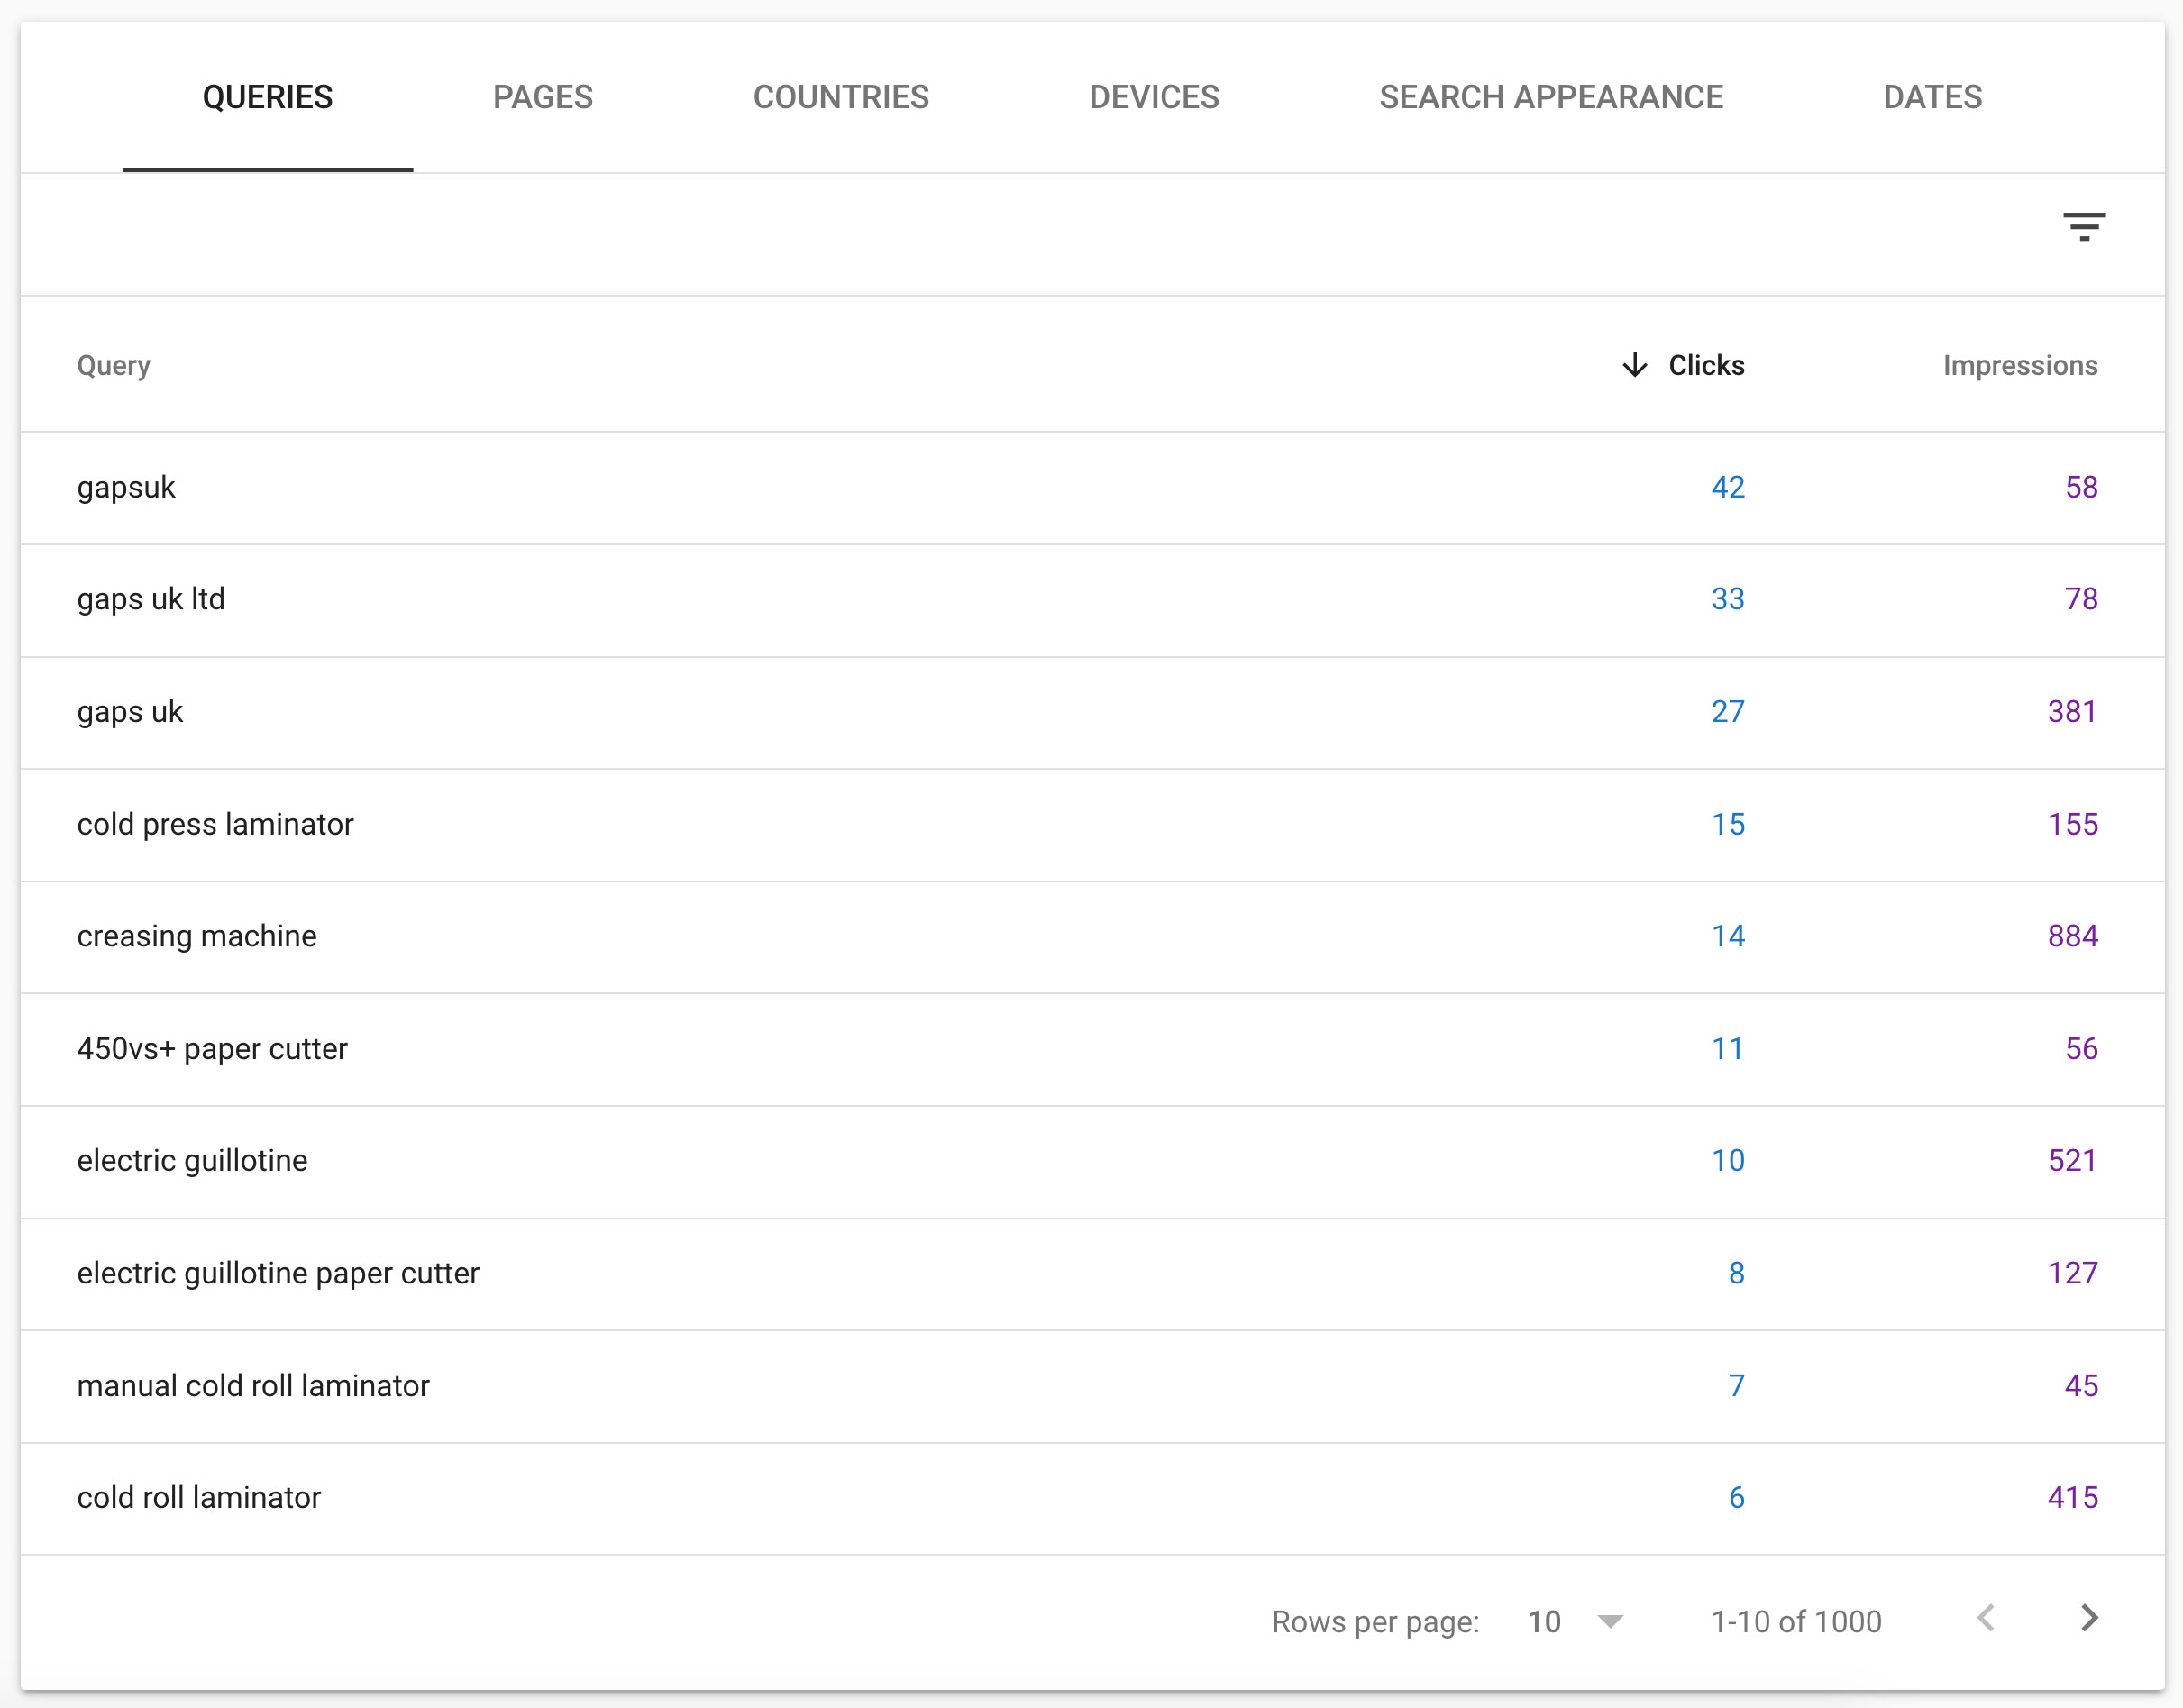2183x1708 pixels.
Task: Click the 415 impressions value
Action: 2072,1497
